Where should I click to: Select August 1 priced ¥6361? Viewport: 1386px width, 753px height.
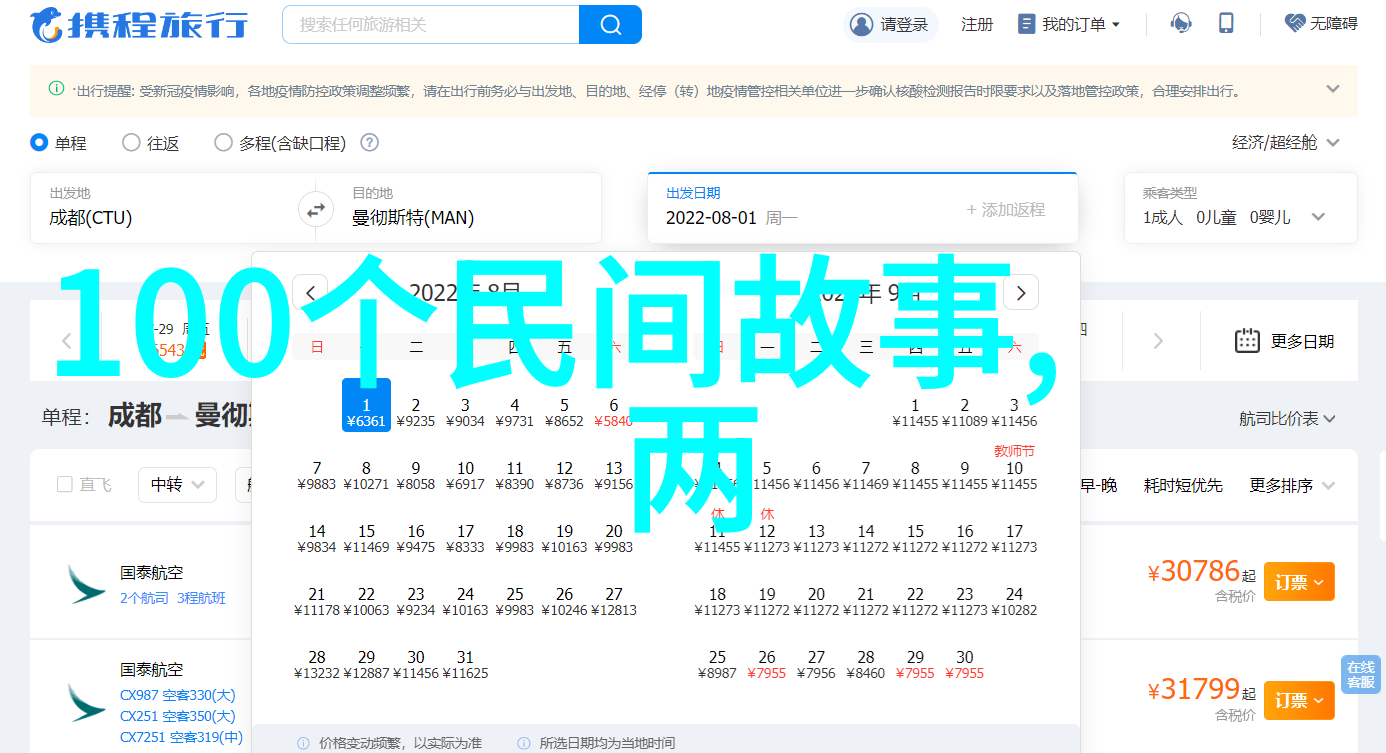(x=366, y=405)
